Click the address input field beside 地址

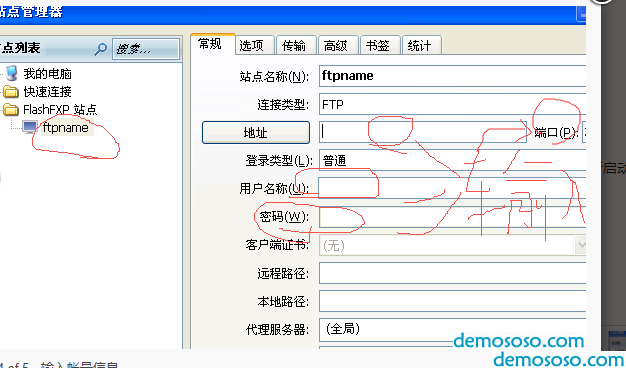coord(423,132)
